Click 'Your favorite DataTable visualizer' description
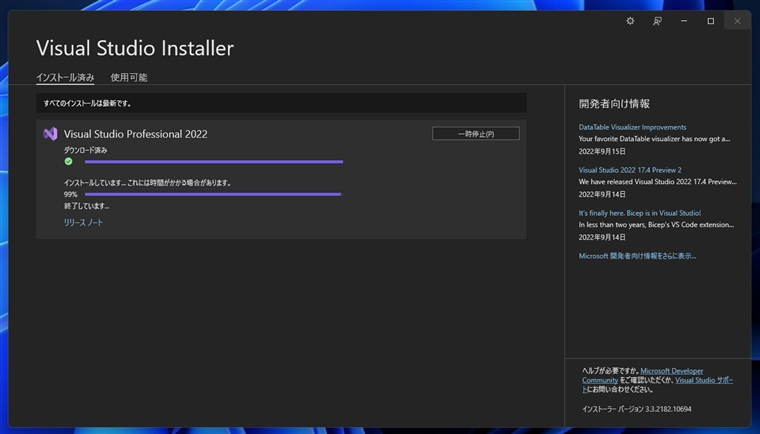 (654, 139)
